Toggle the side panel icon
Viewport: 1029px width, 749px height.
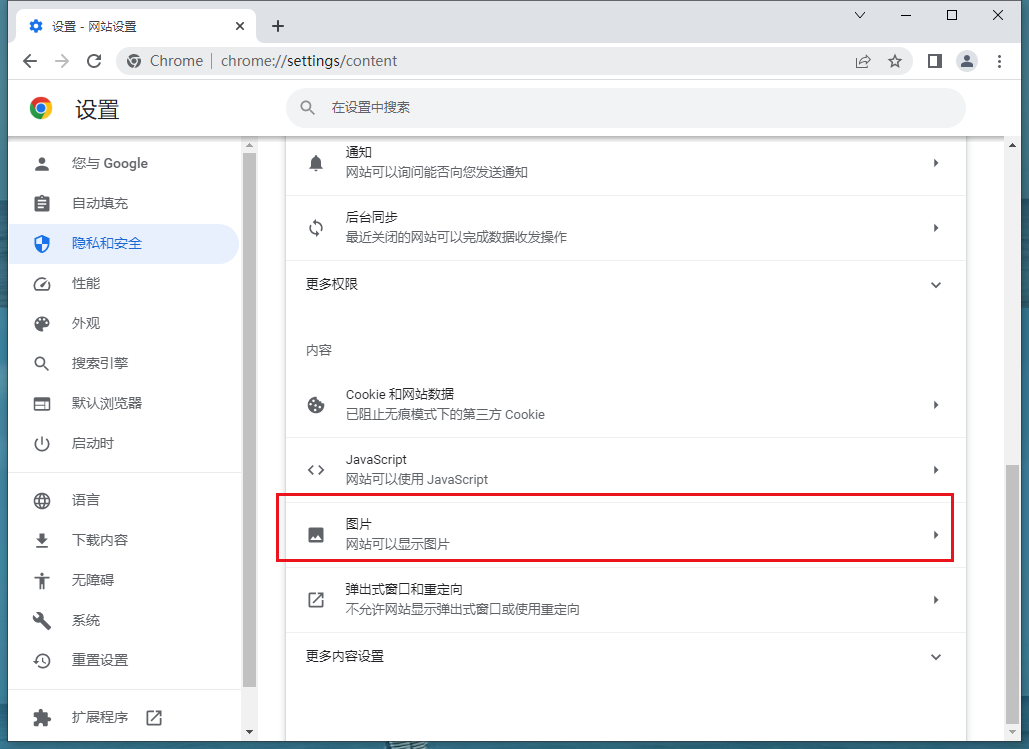coord(934,61)
